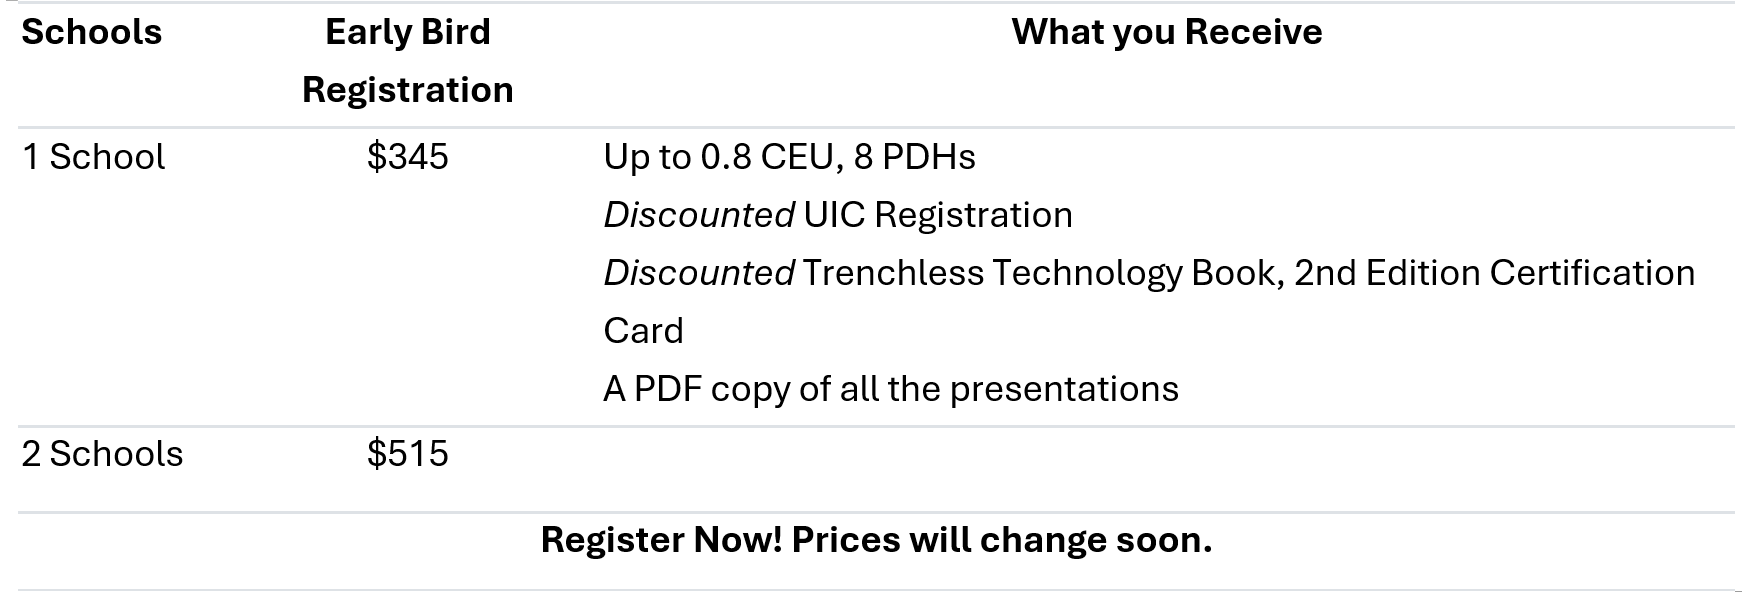Screen dimensions: 1742x592
Task: Click the $515 price
Action: [408, 454]
